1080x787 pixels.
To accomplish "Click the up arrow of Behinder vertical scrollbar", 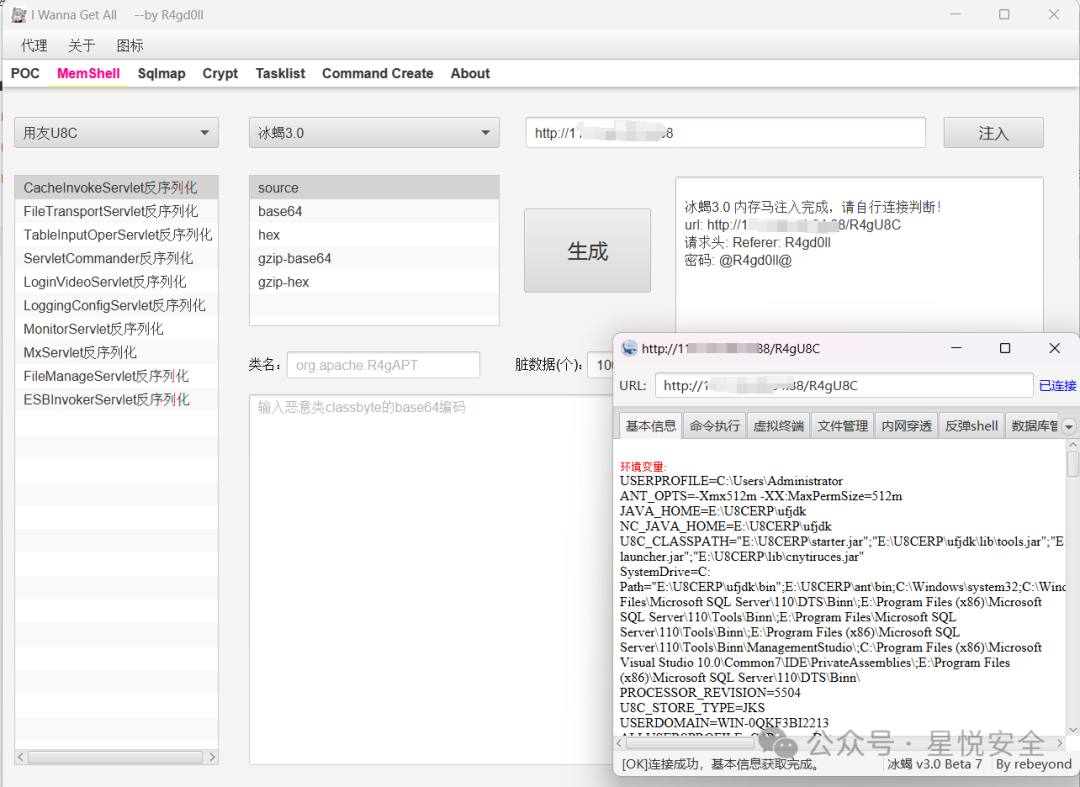I will coord(1072,445).
